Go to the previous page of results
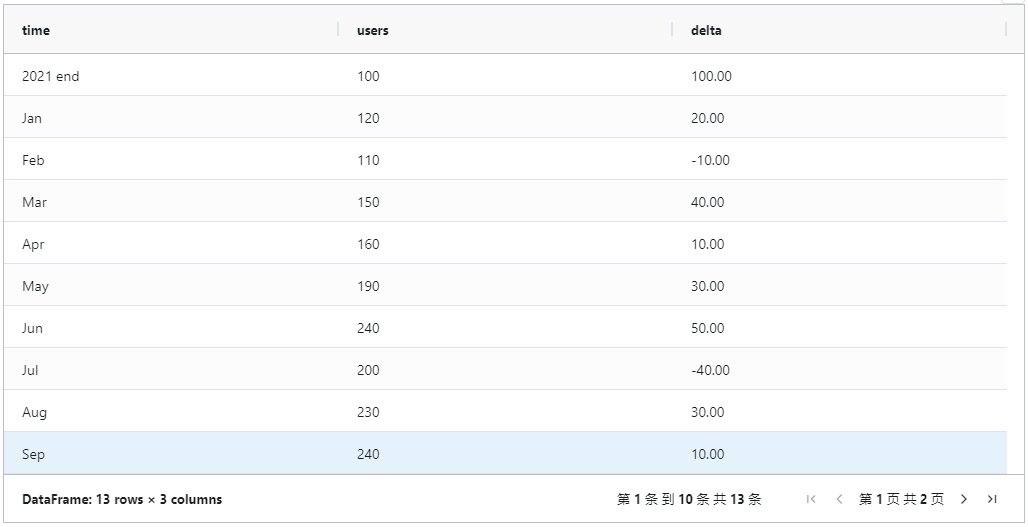Viewport: 1028px width, 527px height. (x=839, y=499)
